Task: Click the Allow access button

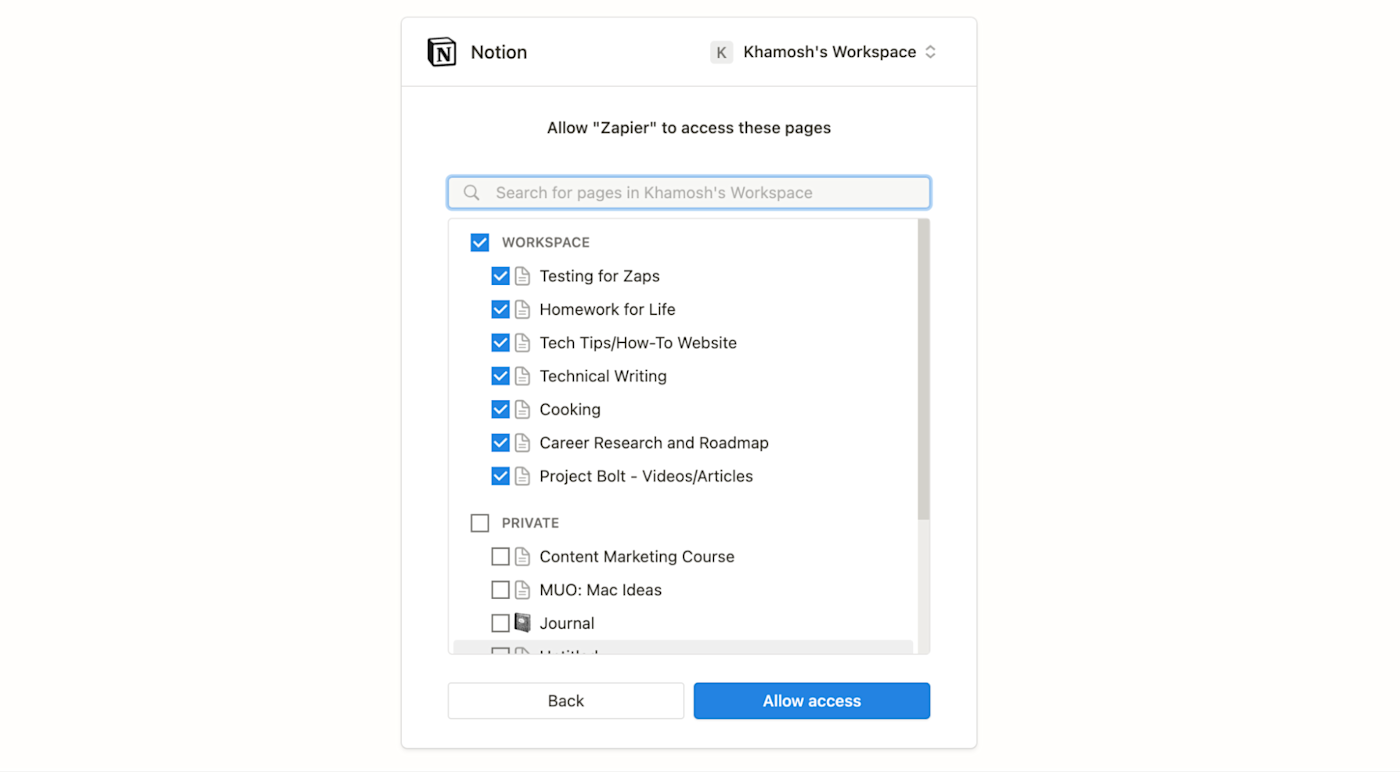Action: [x=812, y=701]
